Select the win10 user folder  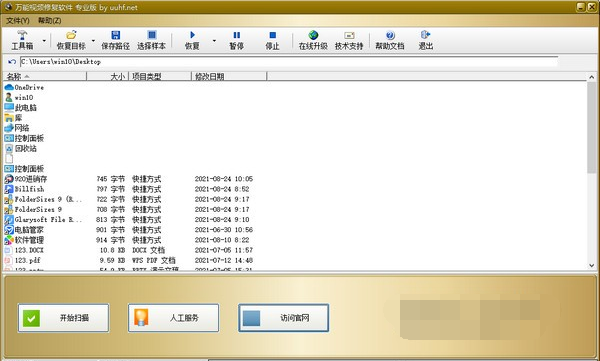[19, 98]
